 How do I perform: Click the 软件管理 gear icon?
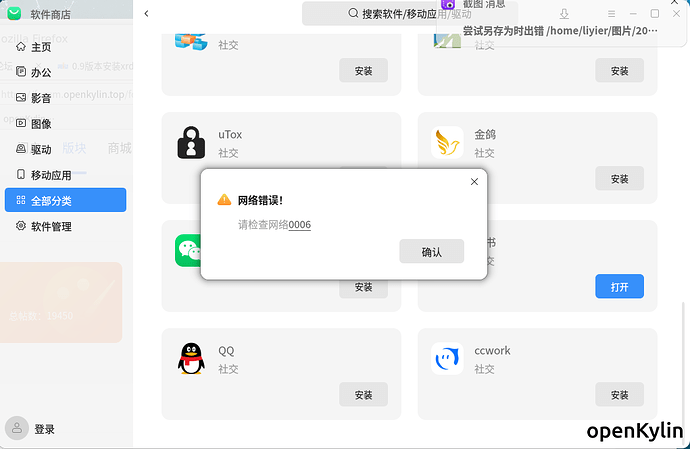pos(21,225)
